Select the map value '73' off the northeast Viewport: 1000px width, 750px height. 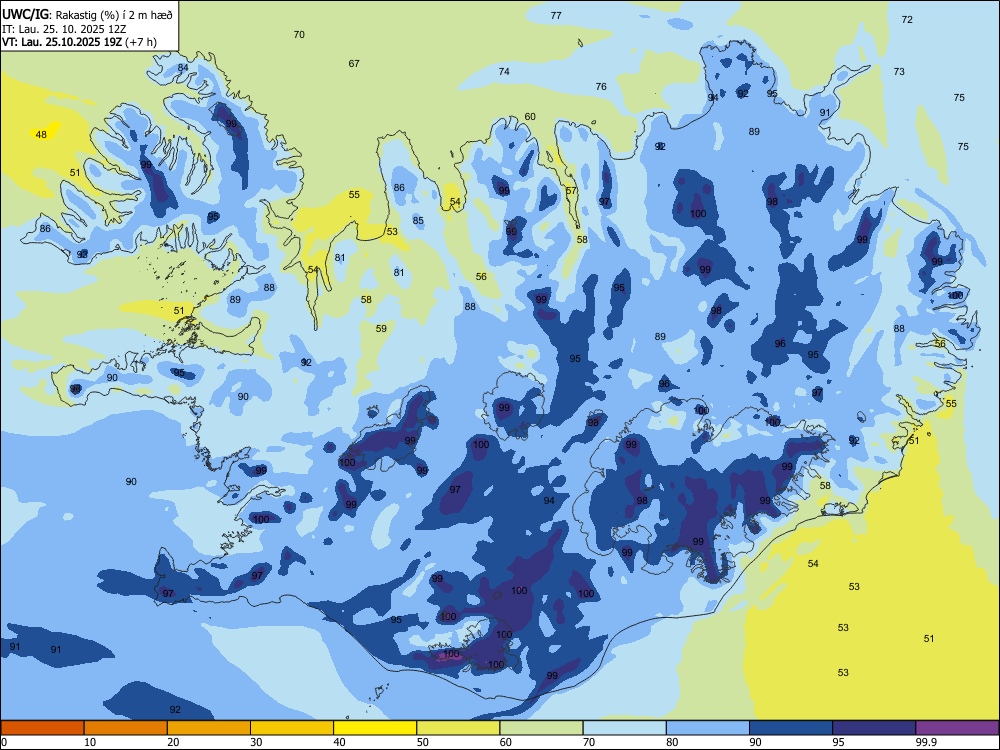point(899,71)
